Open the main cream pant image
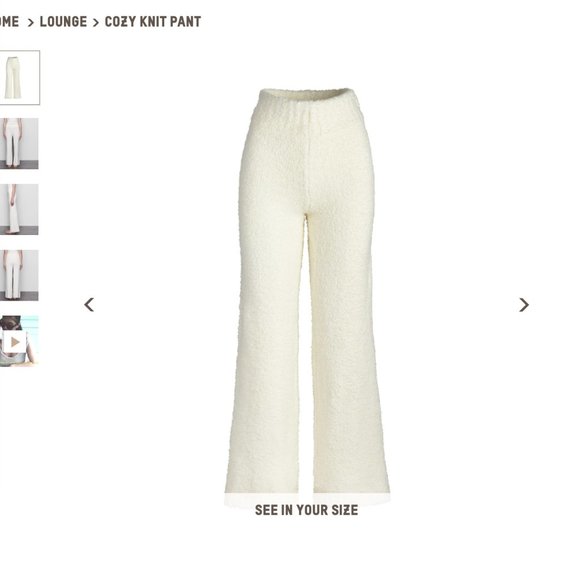The image size is (580, 580). [x=307, y=292]
